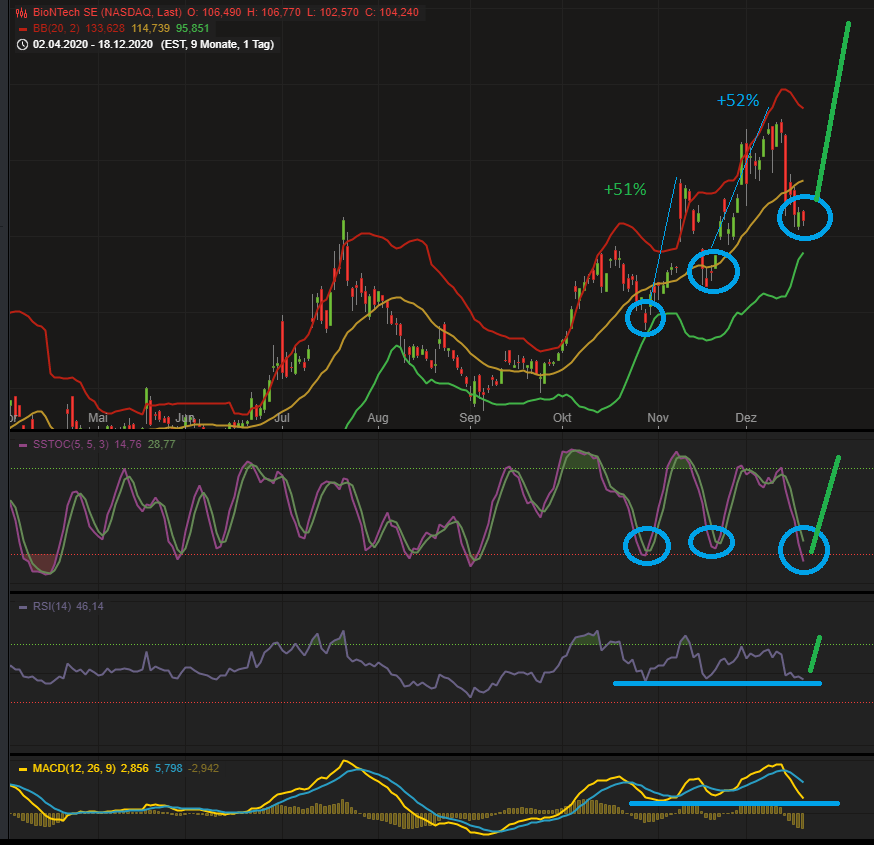Click the Okt axis label
The height and width of the screenshot is (845, 874).
pos(562,417)
